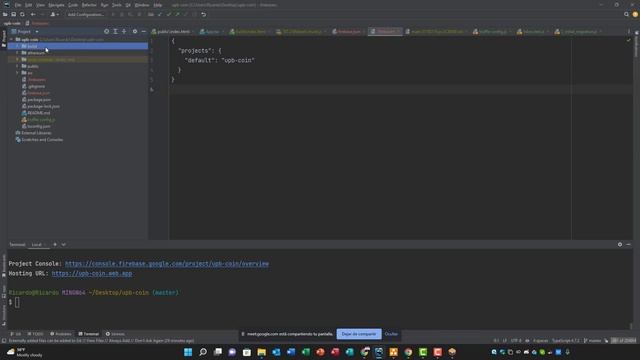
Task: Select firebase.json in project tree
Action: 38,93
